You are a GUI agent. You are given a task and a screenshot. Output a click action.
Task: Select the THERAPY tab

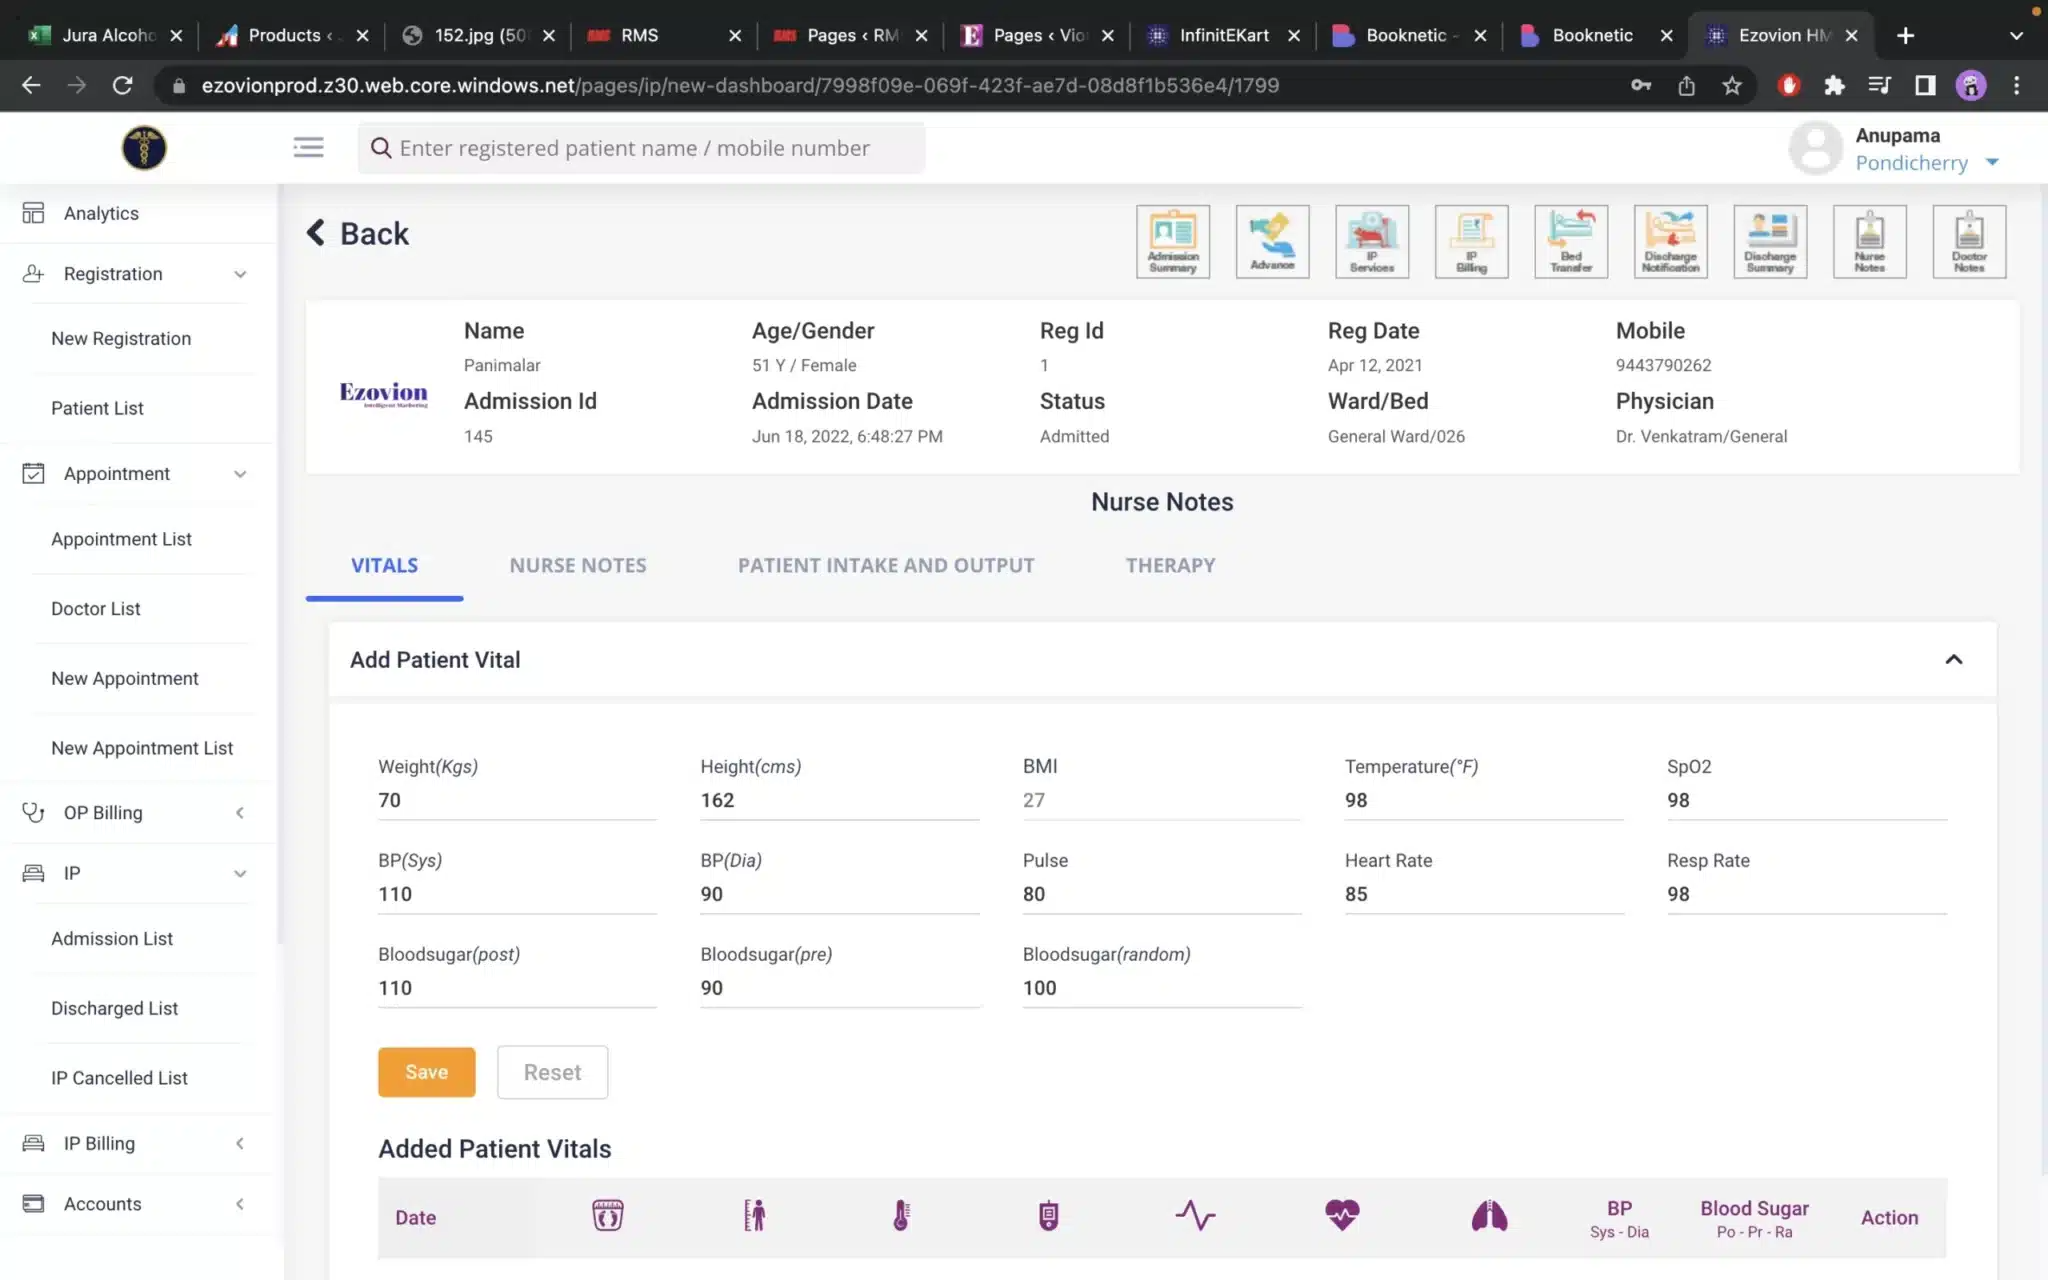click(1170, 565)
